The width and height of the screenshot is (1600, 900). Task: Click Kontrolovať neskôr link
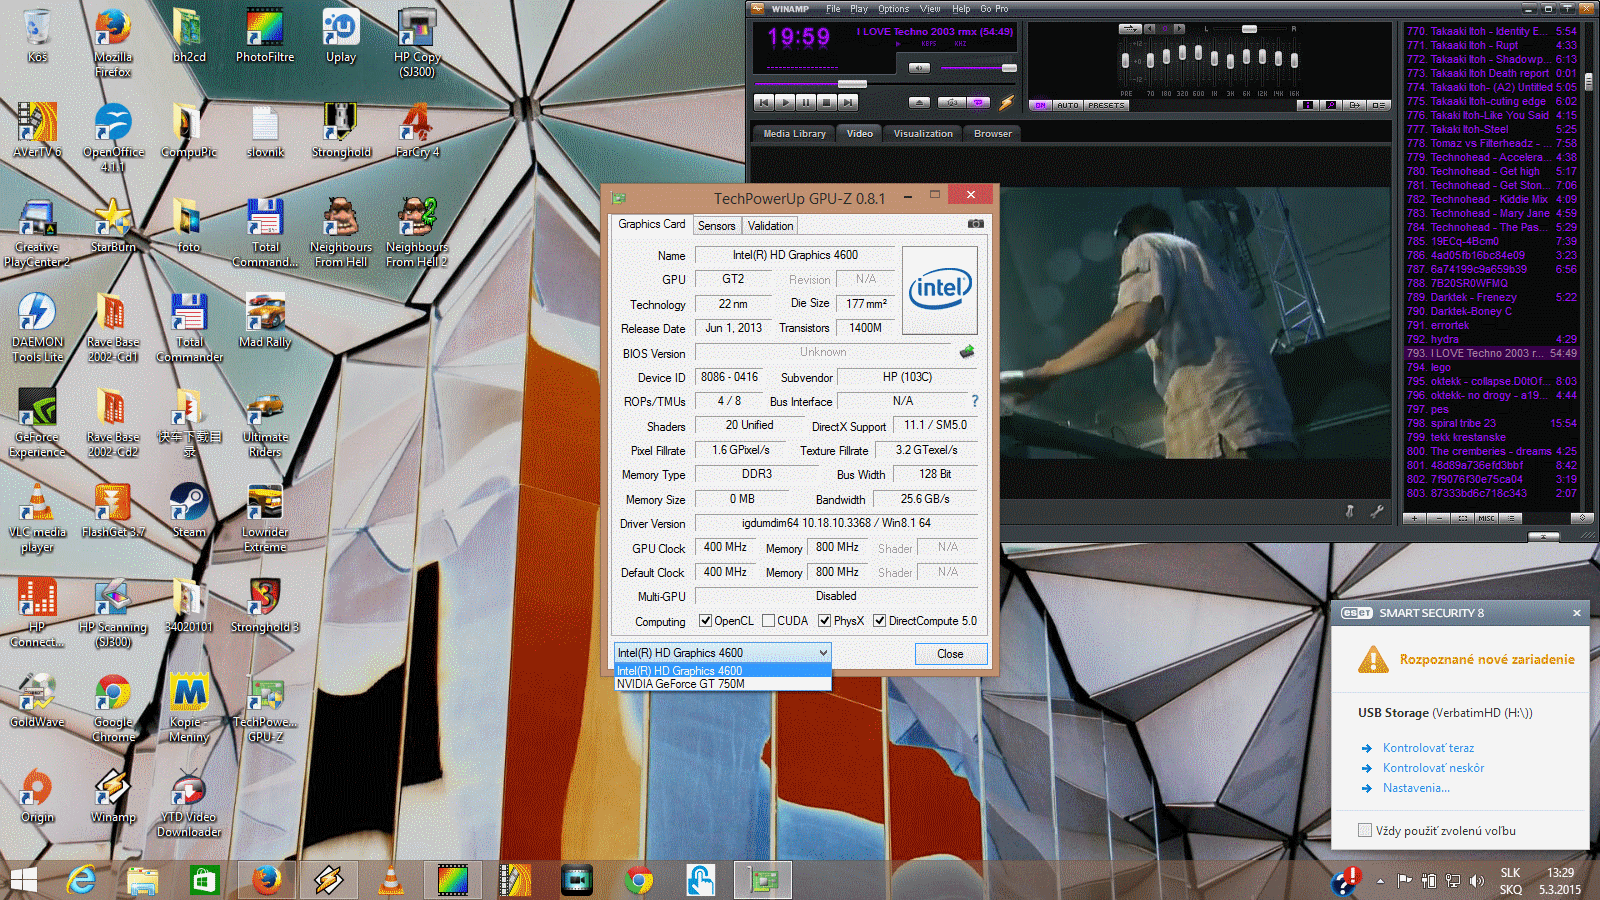point(1433,768)
